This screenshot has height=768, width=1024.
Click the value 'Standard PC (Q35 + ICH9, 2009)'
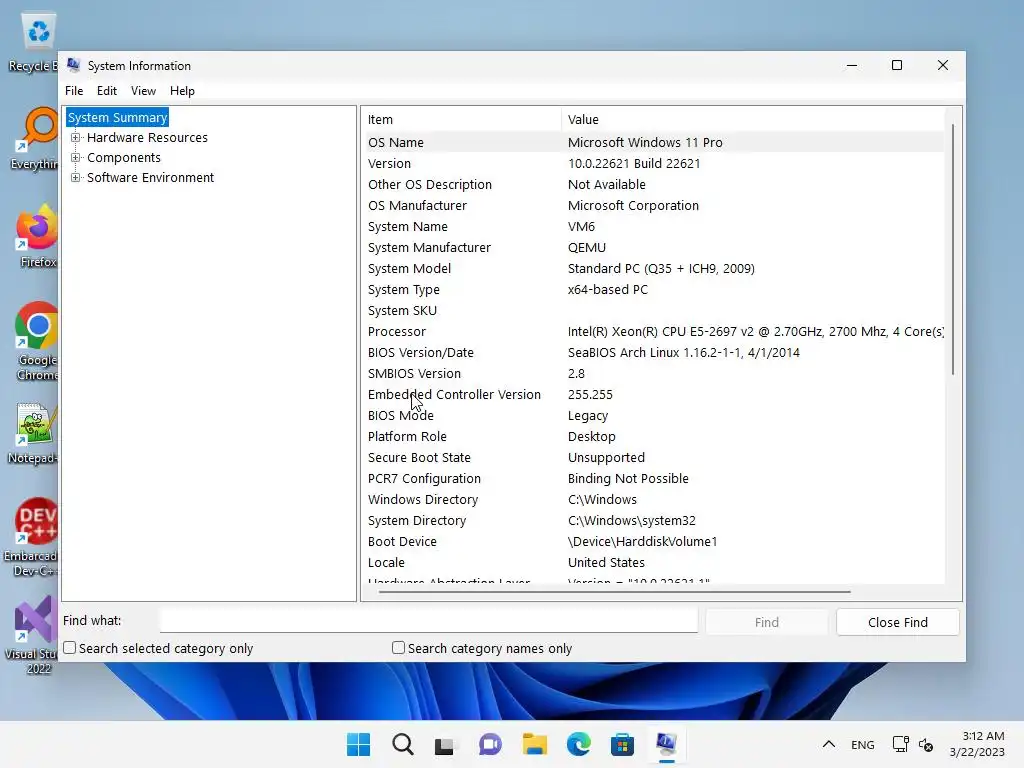[x=661, y=268]
